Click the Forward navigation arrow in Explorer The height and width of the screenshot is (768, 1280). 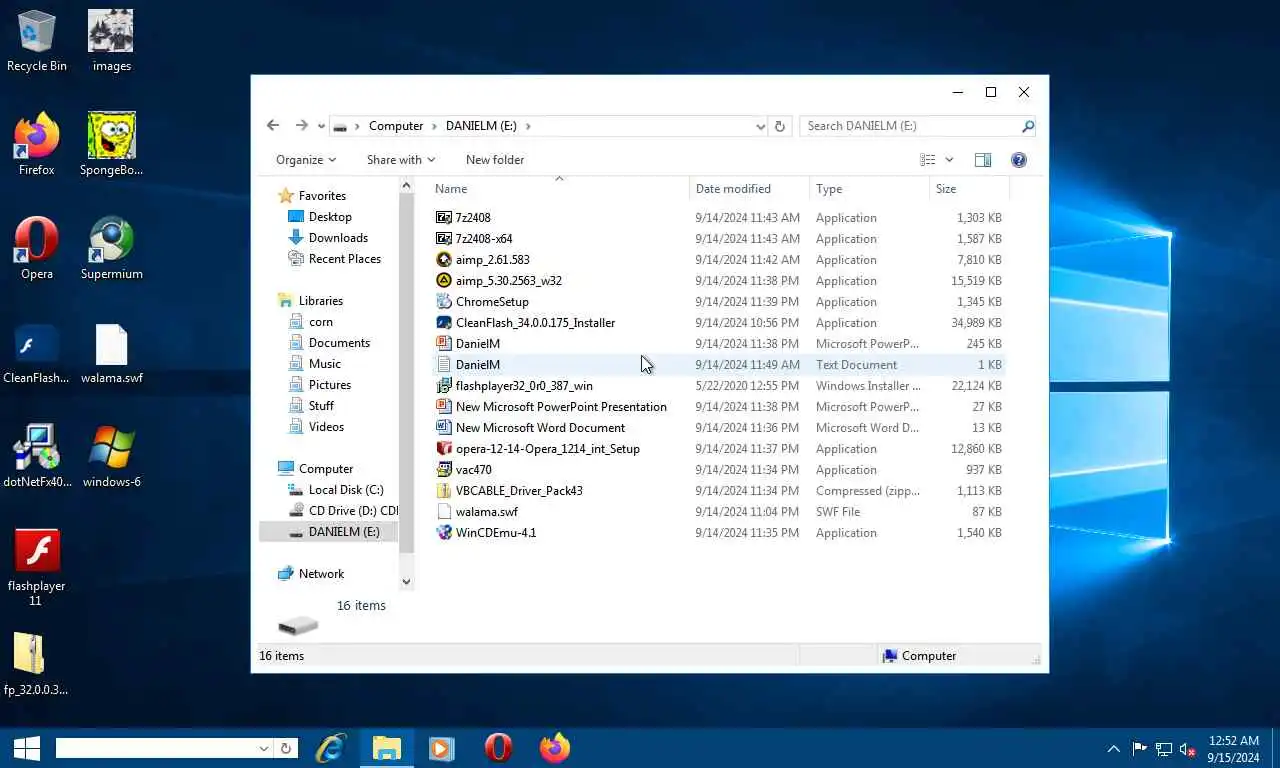(x=301, y=125)
